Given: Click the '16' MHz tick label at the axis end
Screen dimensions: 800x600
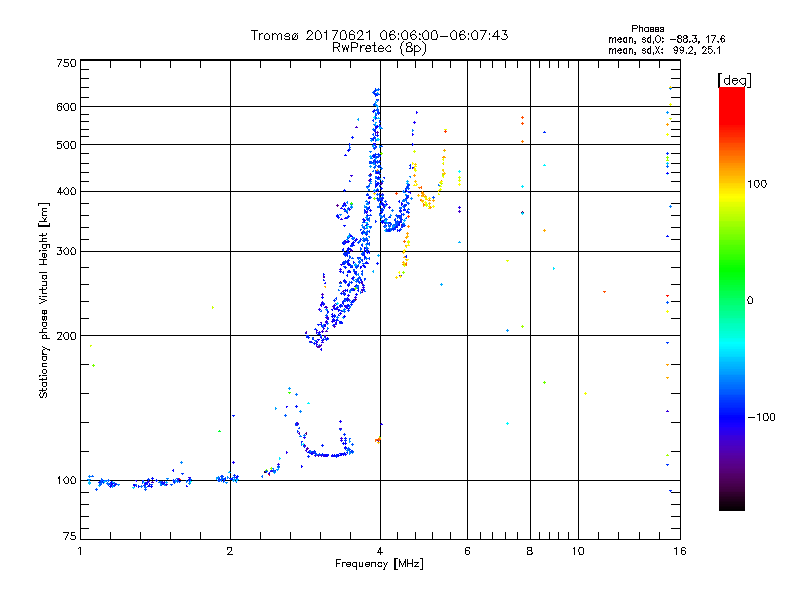Looking at the screenshot, I should tap(680, 551).
